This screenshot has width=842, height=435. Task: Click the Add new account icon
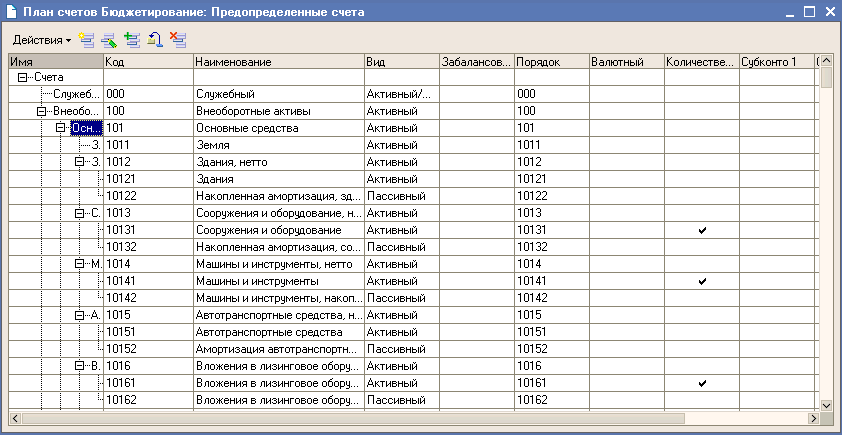click(x=86, y=39)
